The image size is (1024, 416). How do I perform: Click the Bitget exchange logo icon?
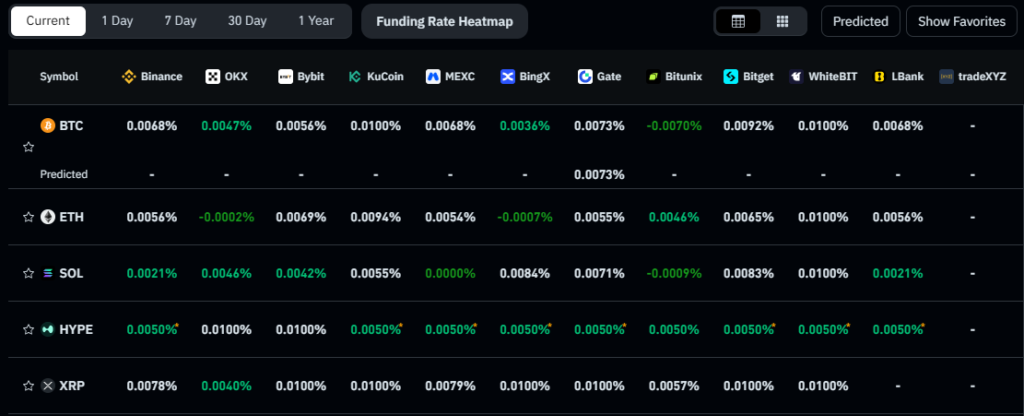coord(731,76)
